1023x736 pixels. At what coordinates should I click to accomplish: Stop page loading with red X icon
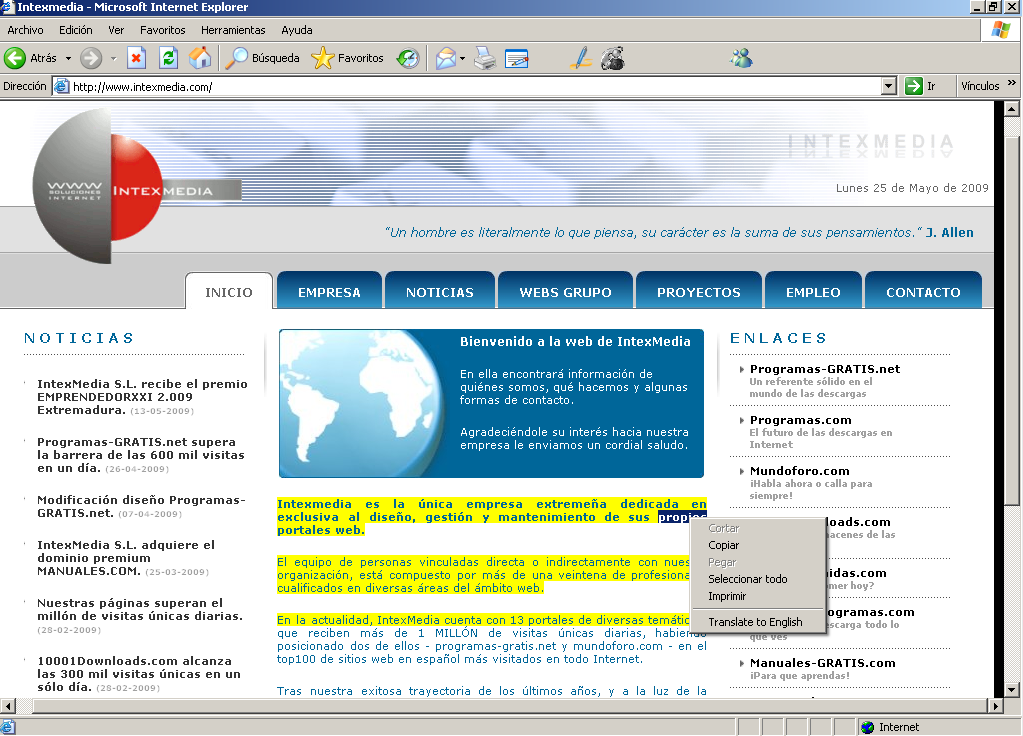point(136,58)
